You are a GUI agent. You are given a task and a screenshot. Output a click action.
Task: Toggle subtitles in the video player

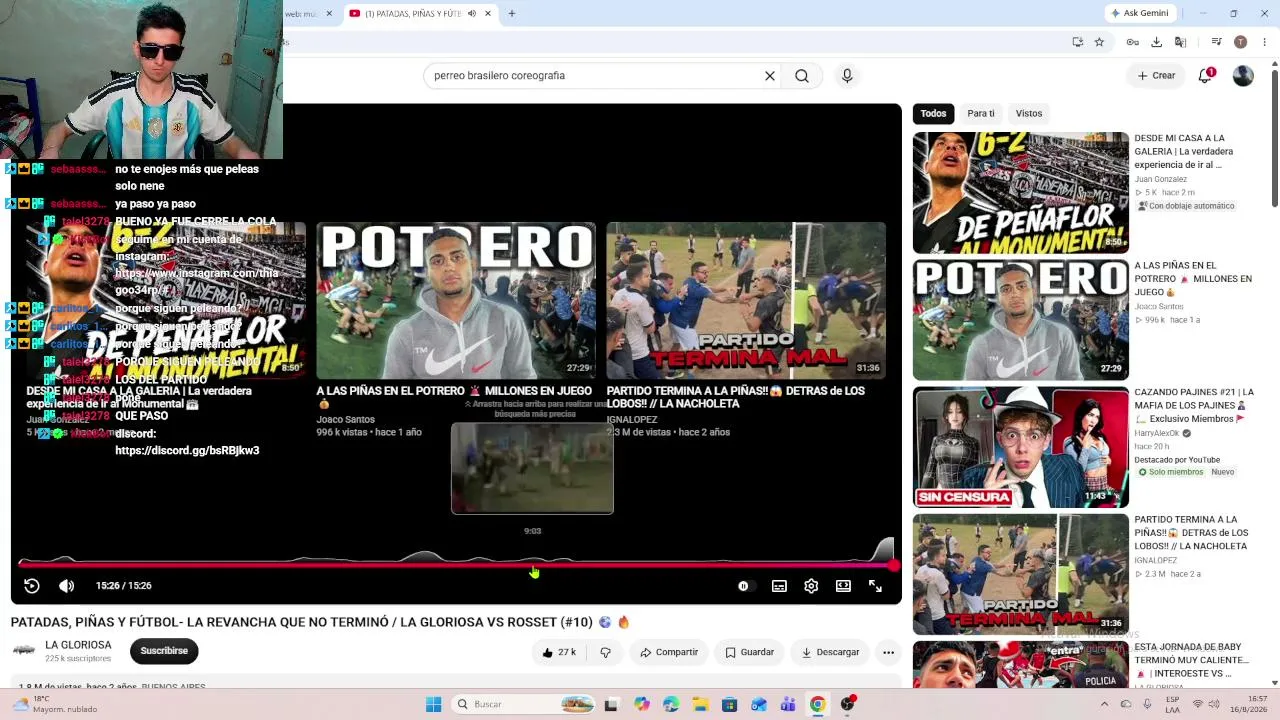tap(779, 586)
